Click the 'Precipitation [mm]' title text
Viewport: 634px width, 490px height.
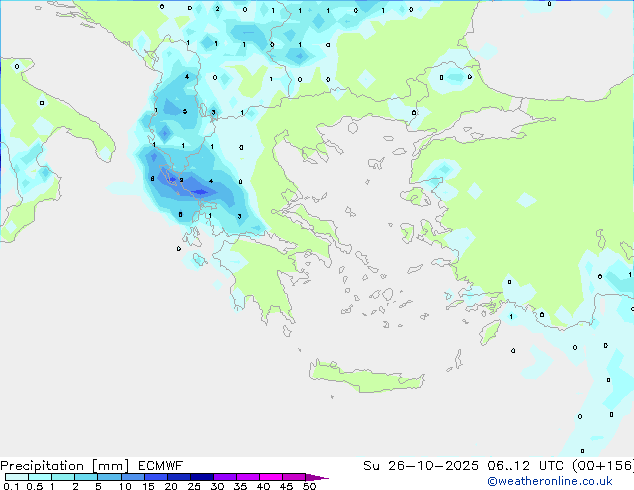tap(64, 466)
